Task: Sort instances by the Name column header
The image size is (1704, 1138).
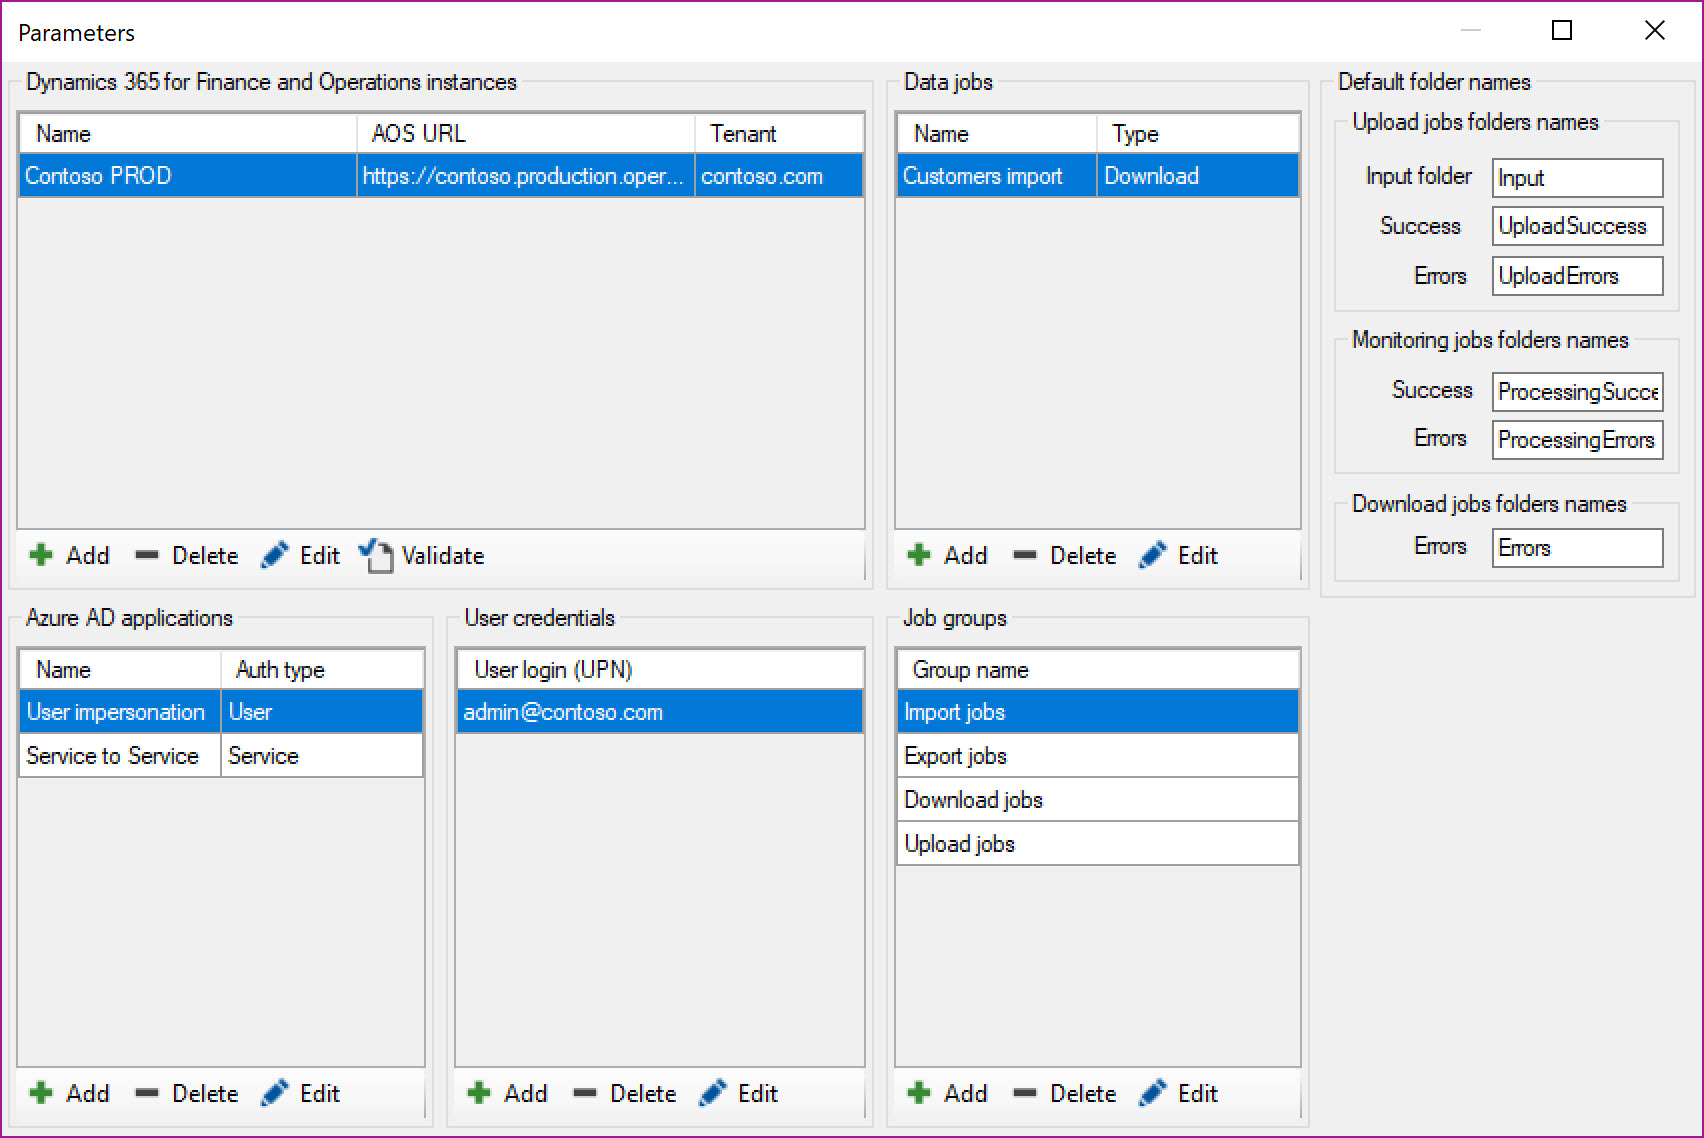Action: tap(188, 133)
